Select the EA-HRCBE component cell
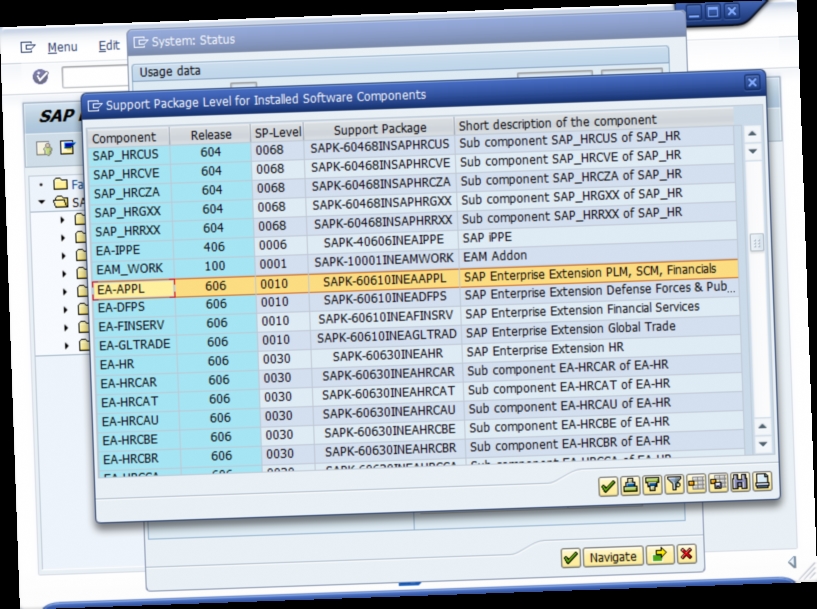The height and width of the screenshot is (609, 817). 141,440
